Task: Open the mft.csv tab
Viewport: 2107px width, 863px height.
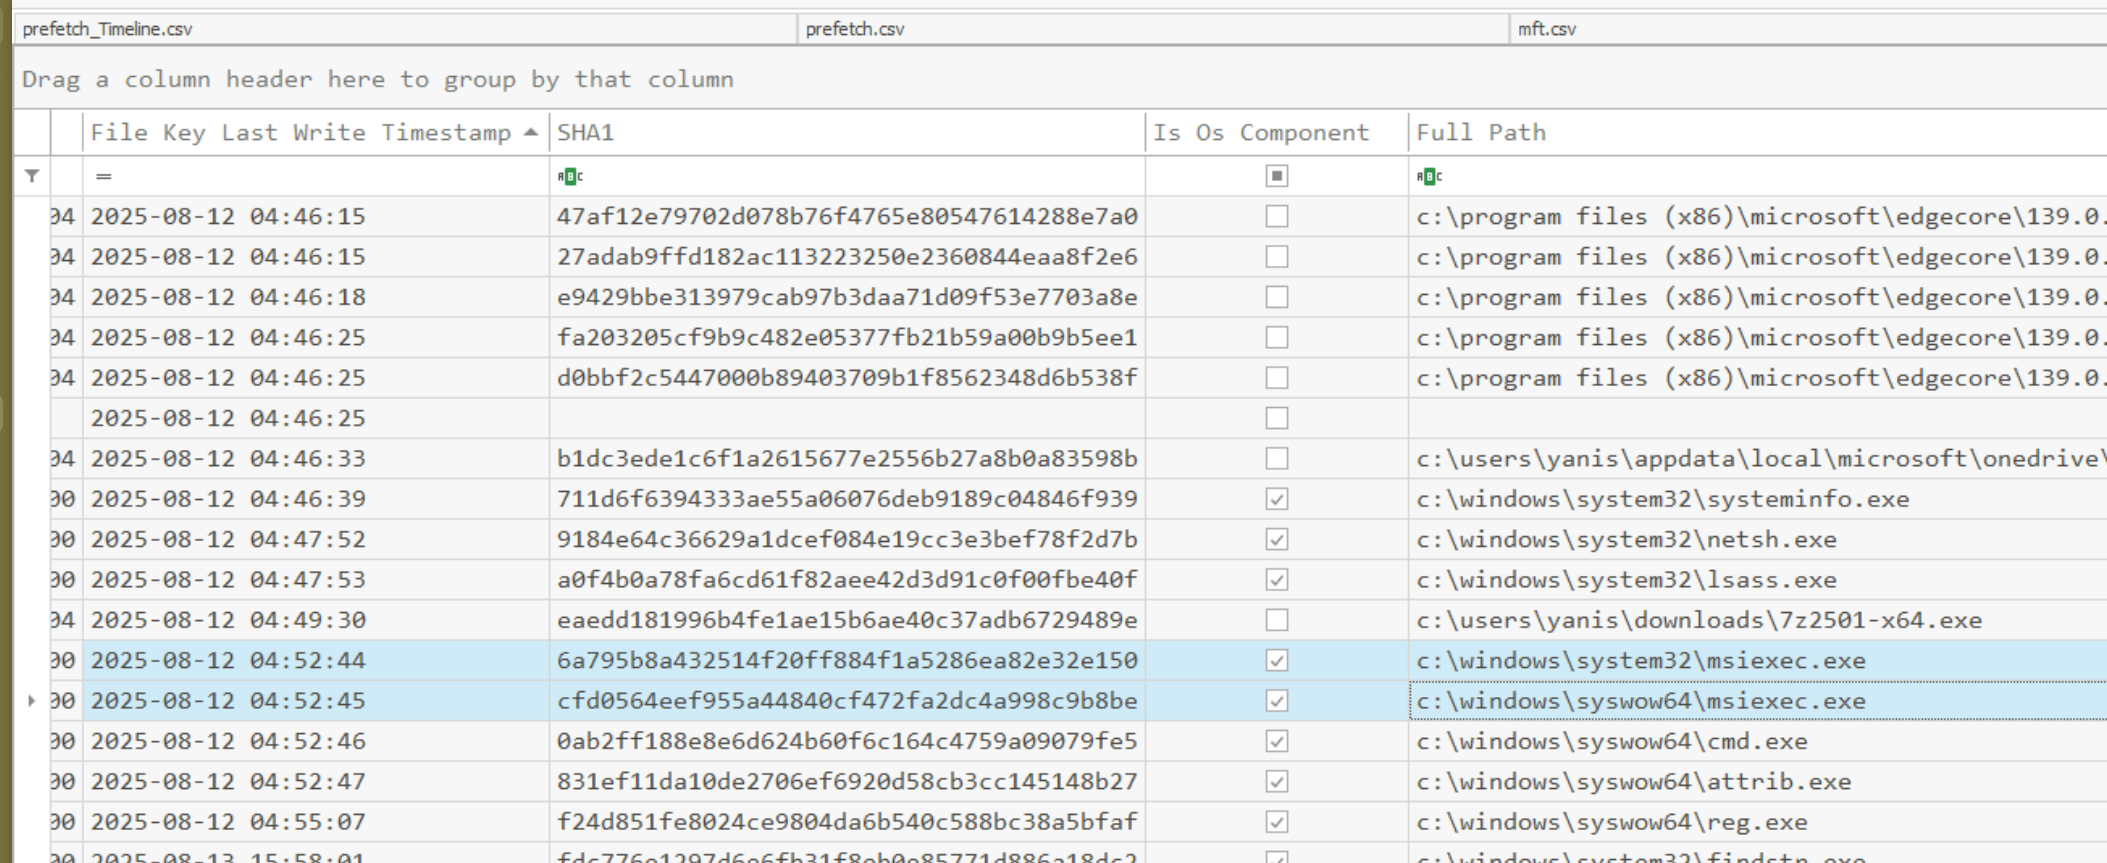Action: (1808, 29)
